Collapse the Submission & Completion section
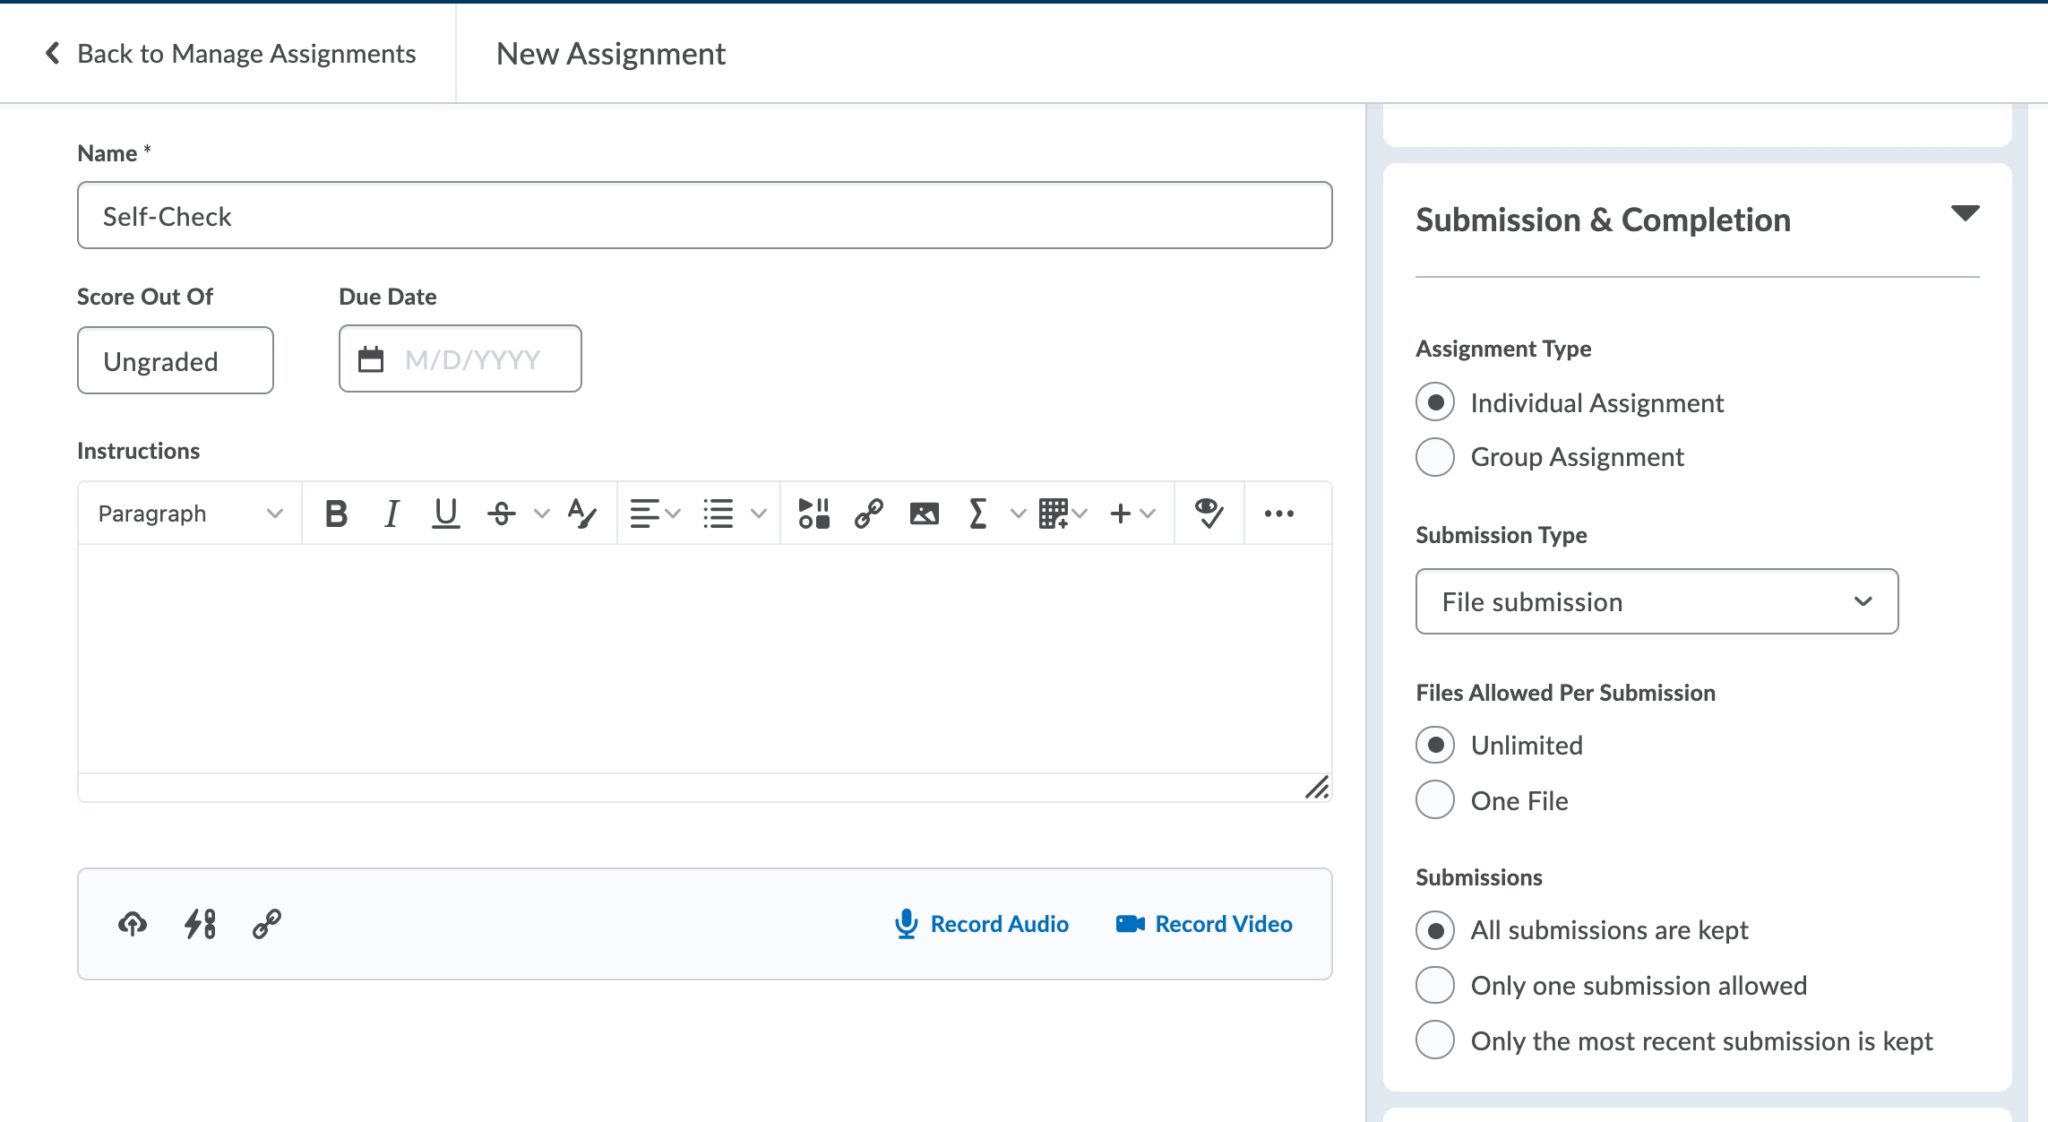Viewport: 2048px width, 1122px height. click(x=1963, y=214)
